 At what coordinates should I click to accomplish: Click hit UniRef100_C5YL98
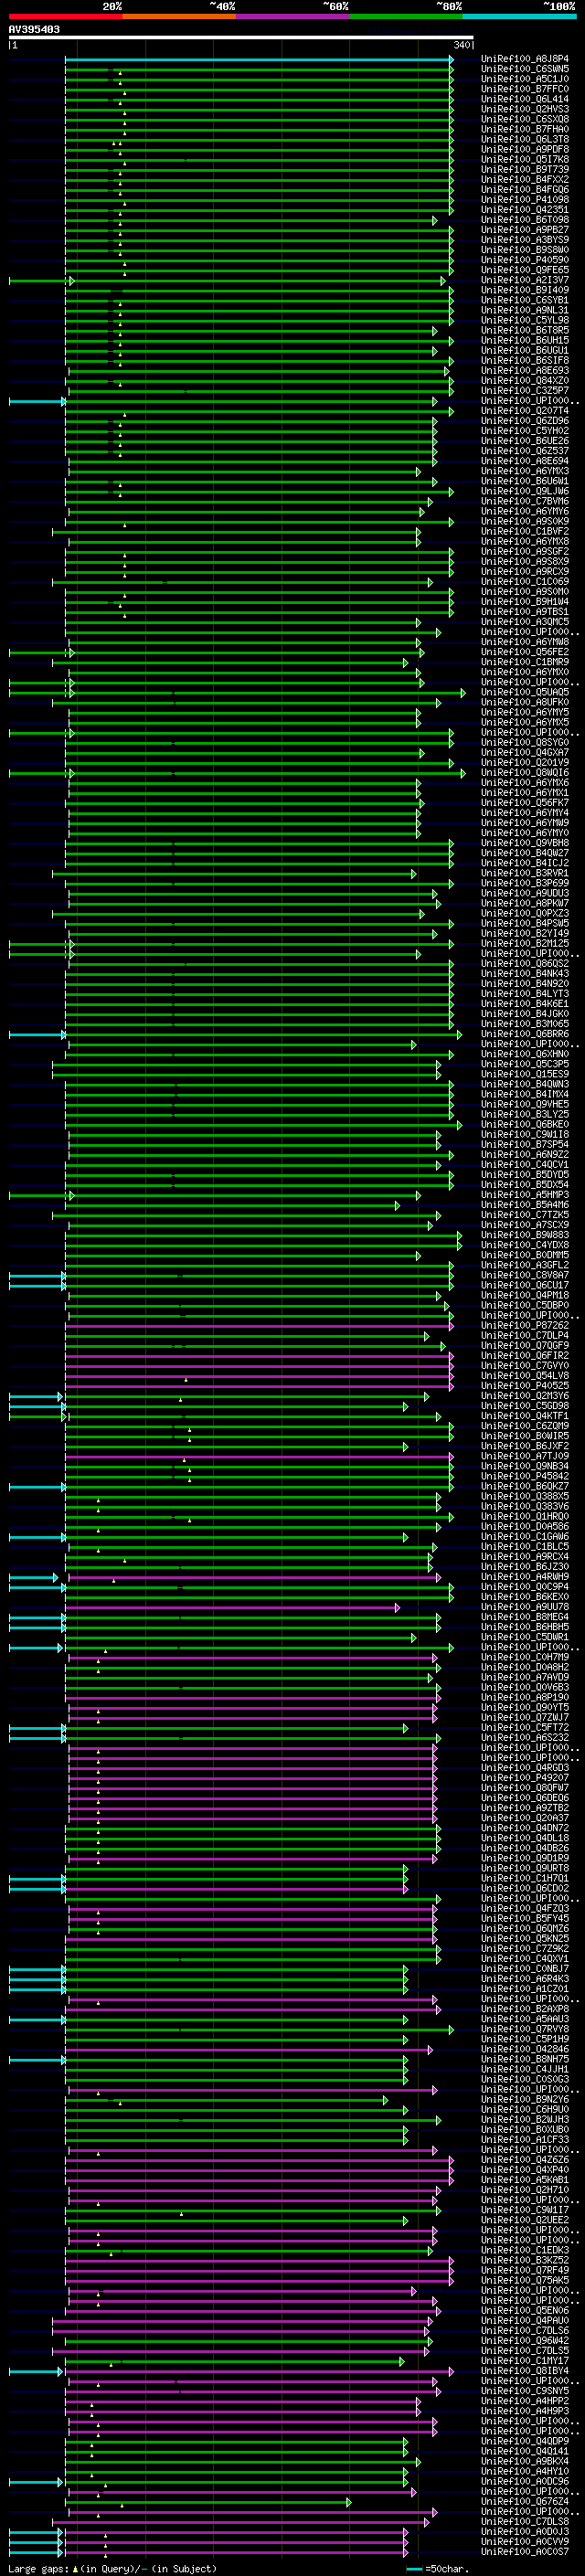click(525, 320)
